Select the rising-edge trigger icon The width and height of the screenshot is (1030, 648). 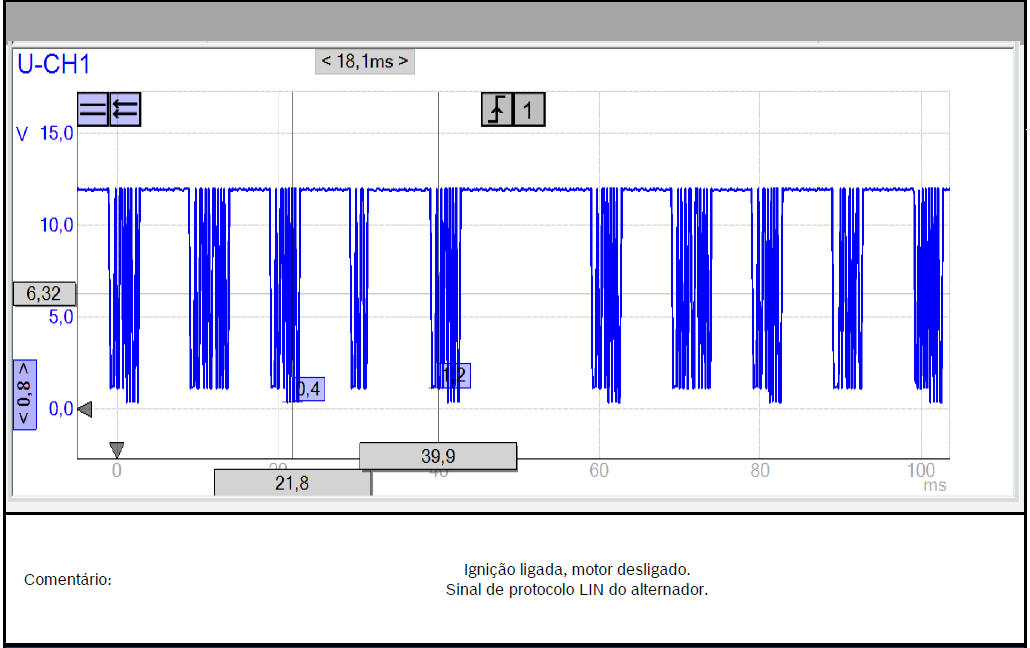point(497,110)
